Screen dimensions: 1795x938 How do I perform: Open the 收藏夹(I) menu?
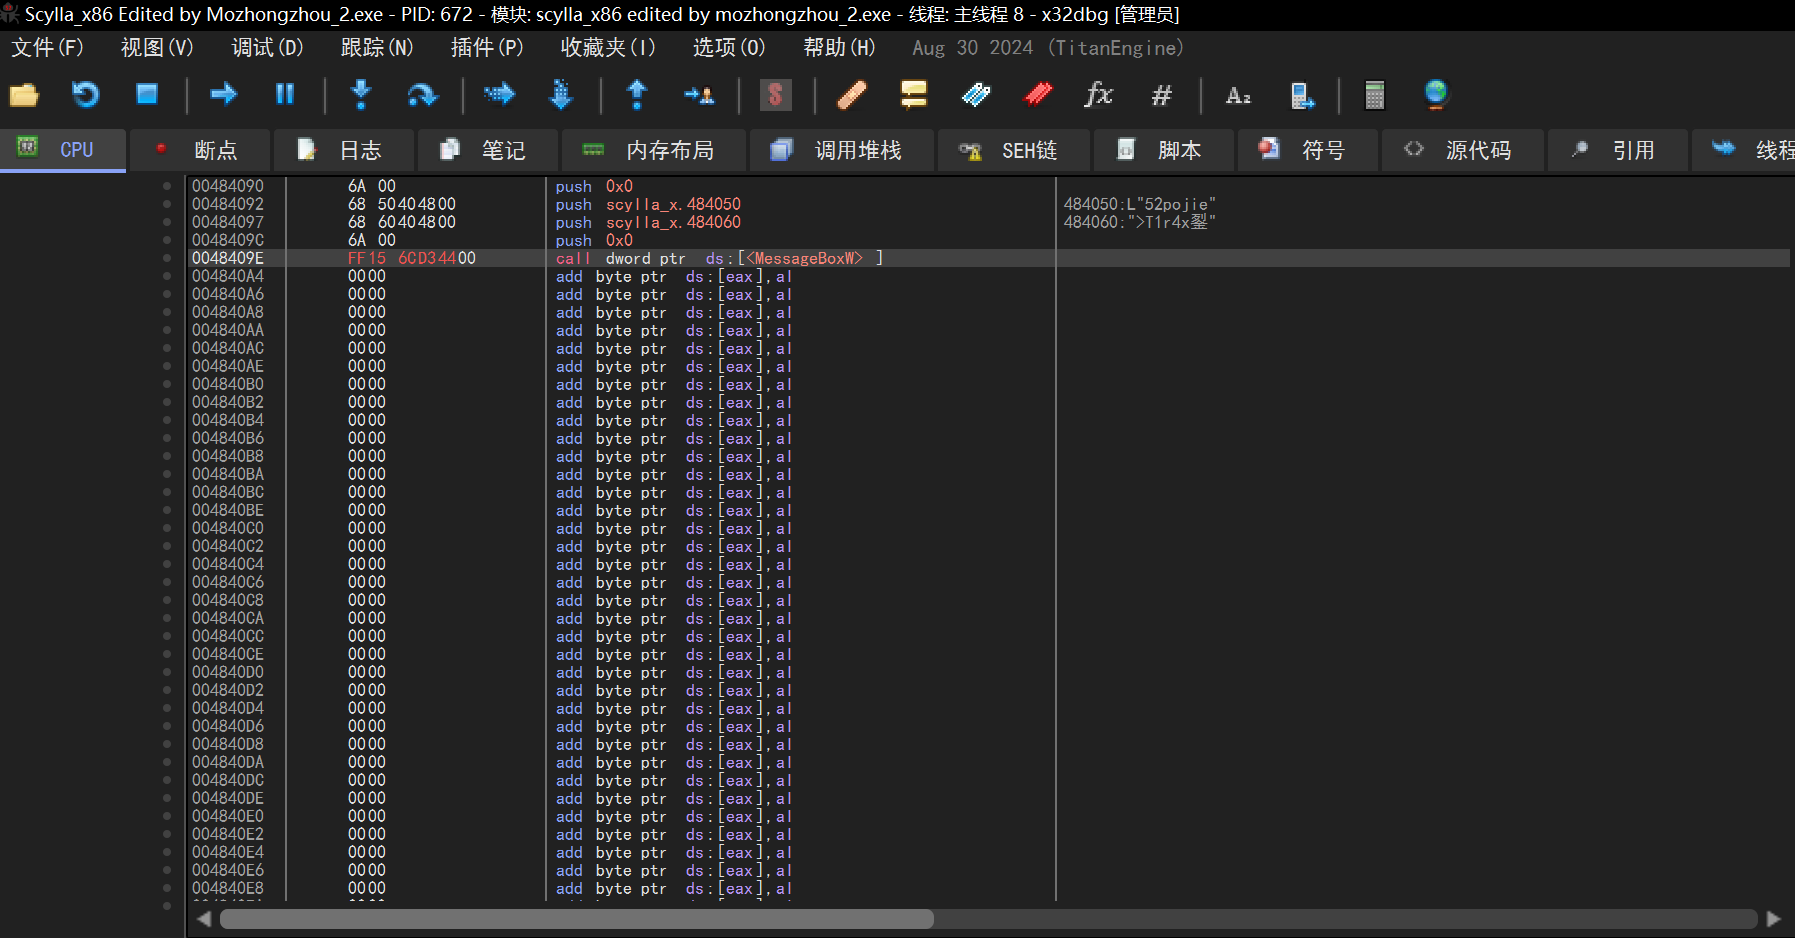[x=608, y=48]
